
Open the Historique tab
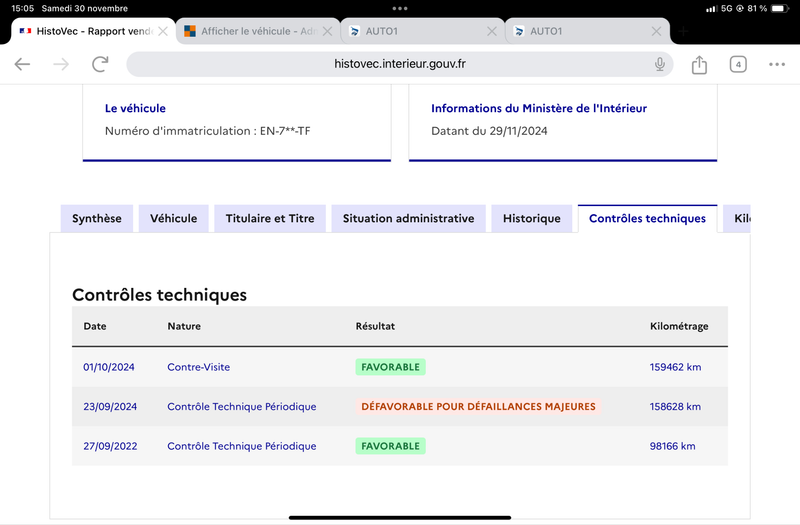click(532, 218)
